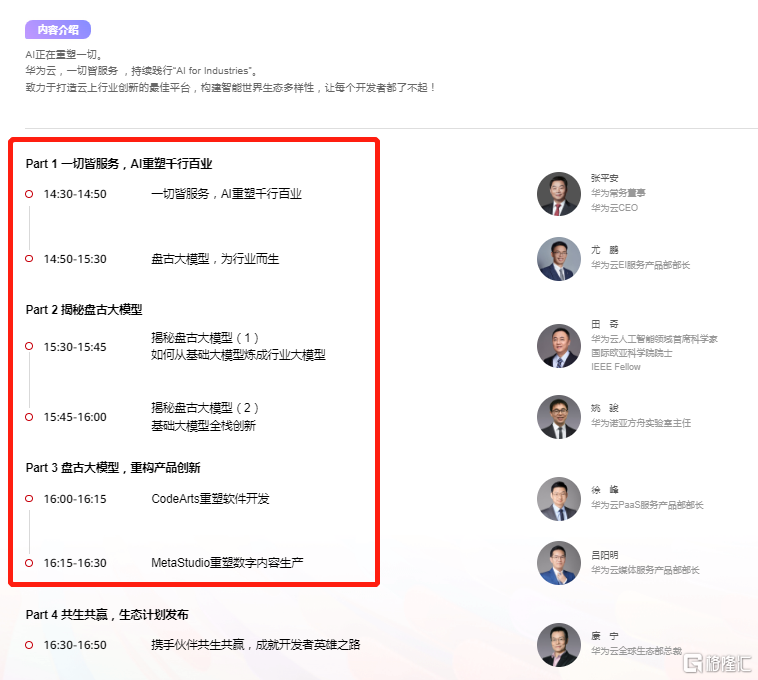Click heading Part 3 盘古大模型，重构产品创新
The width and height of the screenshot is (758, 680).
coord(113,468)
